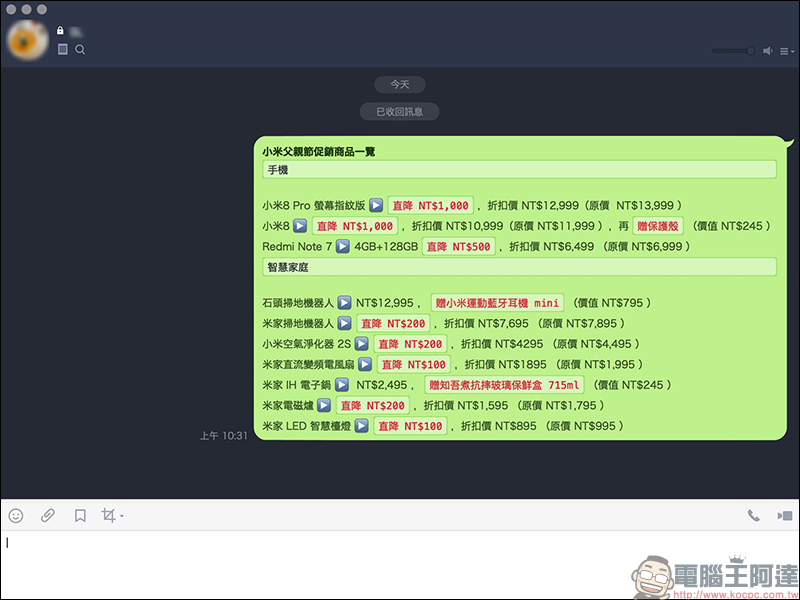Click the lock icon beside chat name
Viewport: 800px width, 600px height.
(x=60, y=31)
